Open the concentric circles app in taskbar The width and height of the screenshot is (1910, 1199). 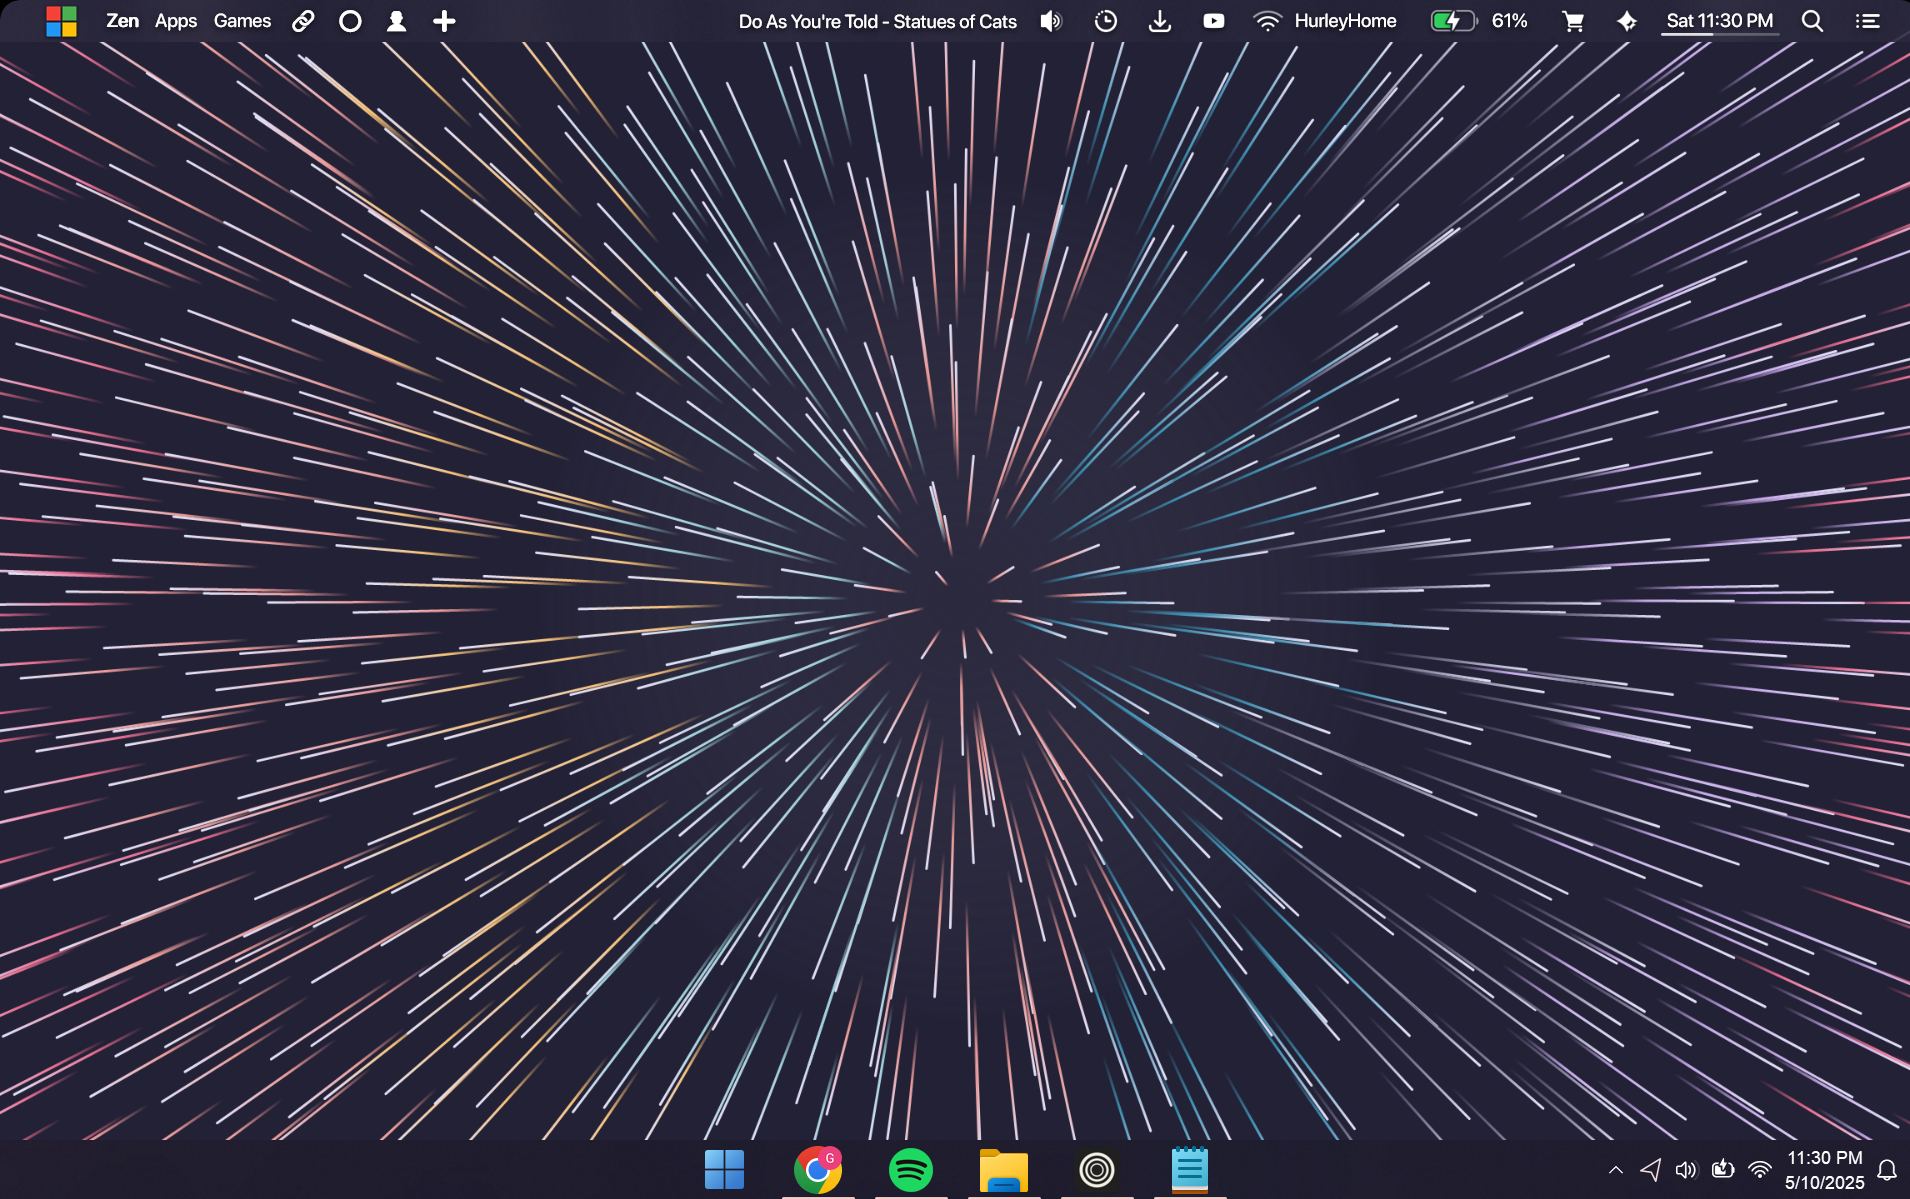tap(1097, 1169)
